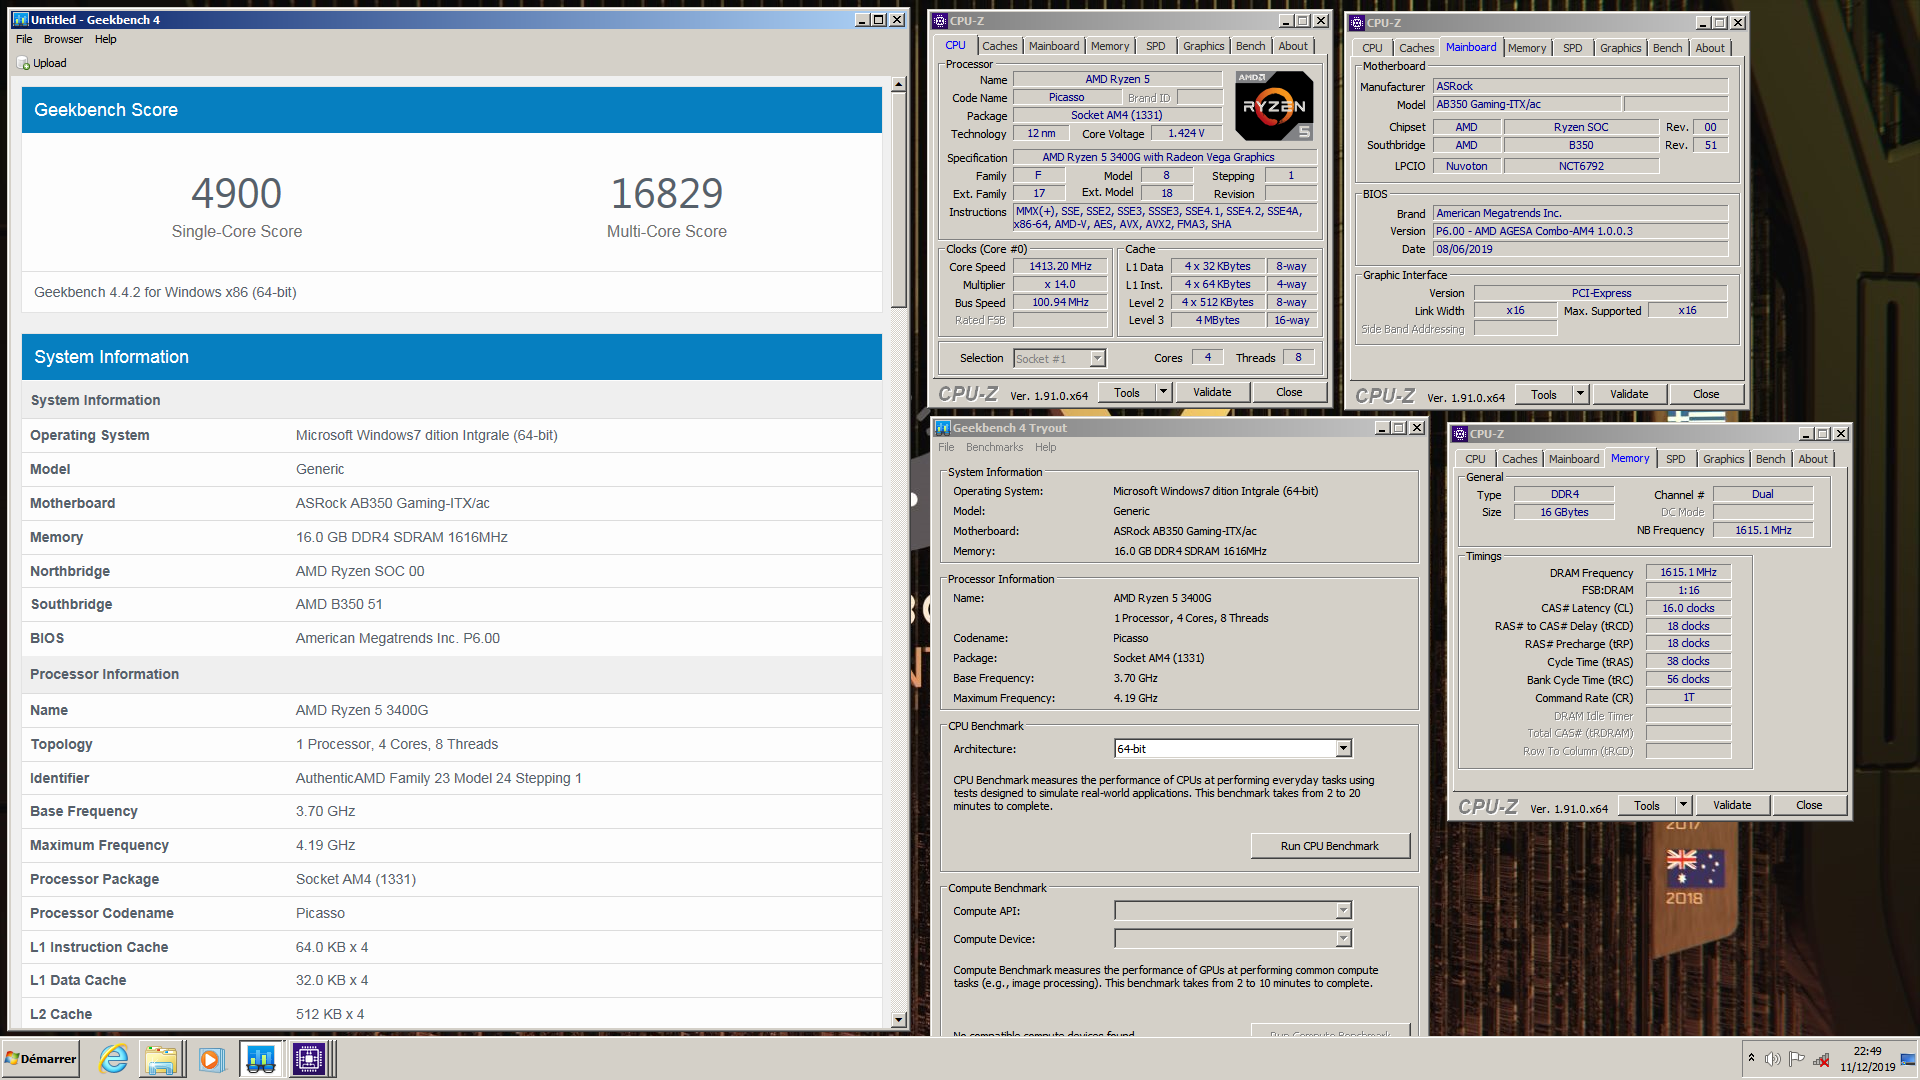Open Benchmarks menu in Geekbench 4 Tryout
Screen dimensions: 1920x1080
(x=994, y=447)
